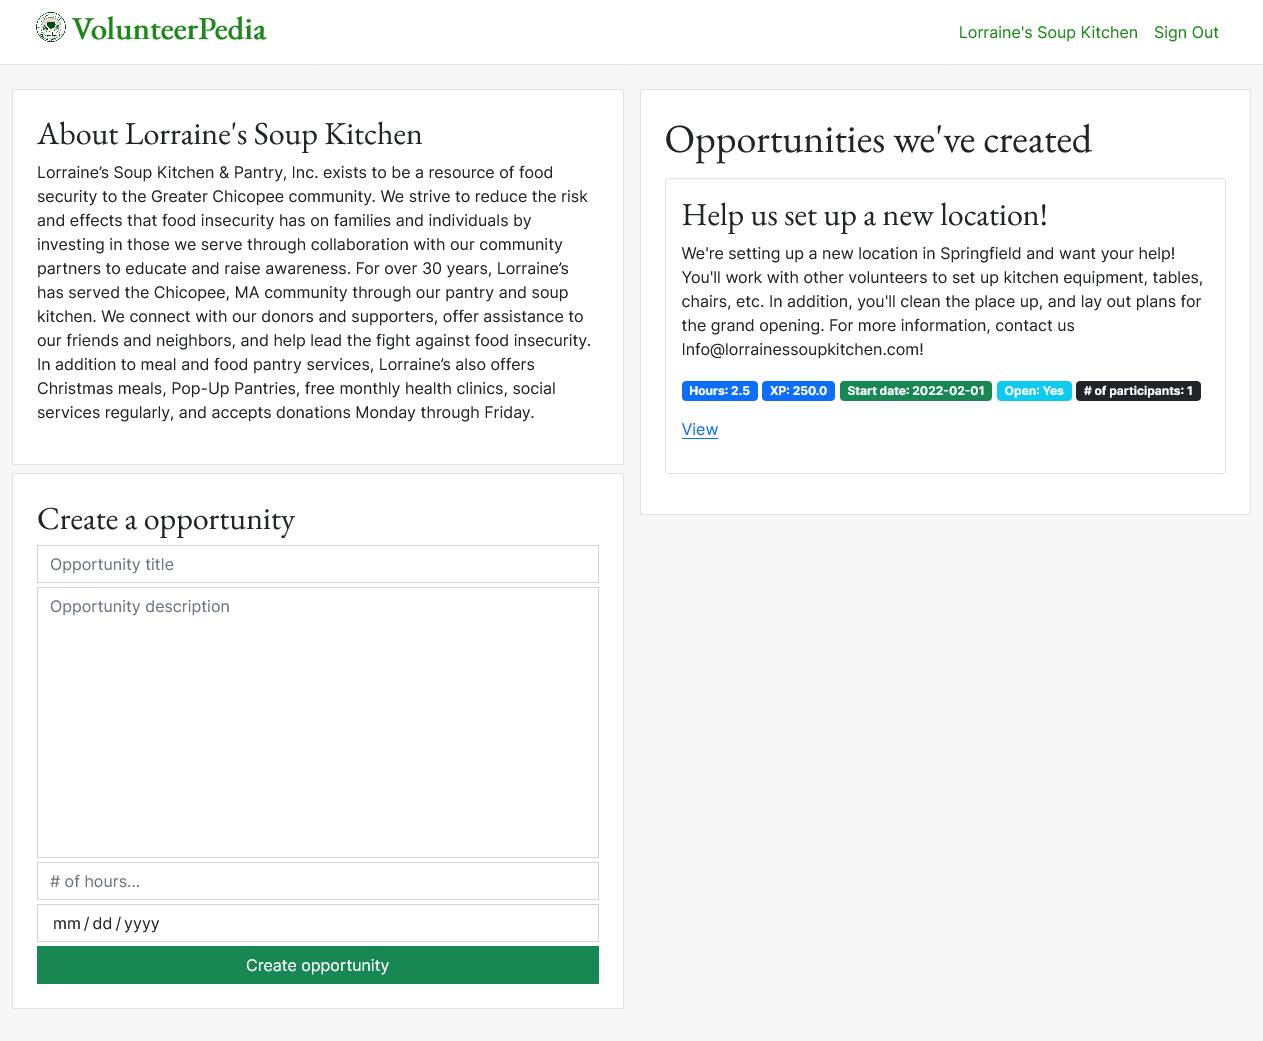1263x1041 pixels.
Task: Open Lorraine's Soup Kitchen nav link
Action: coord(1048,32)
